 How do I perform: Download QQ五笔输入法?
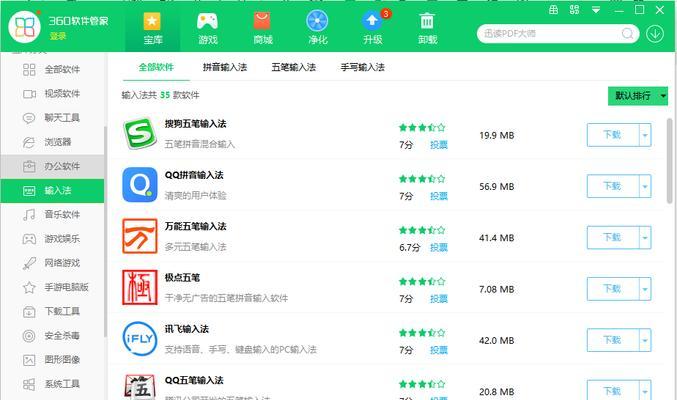[613, 390]
